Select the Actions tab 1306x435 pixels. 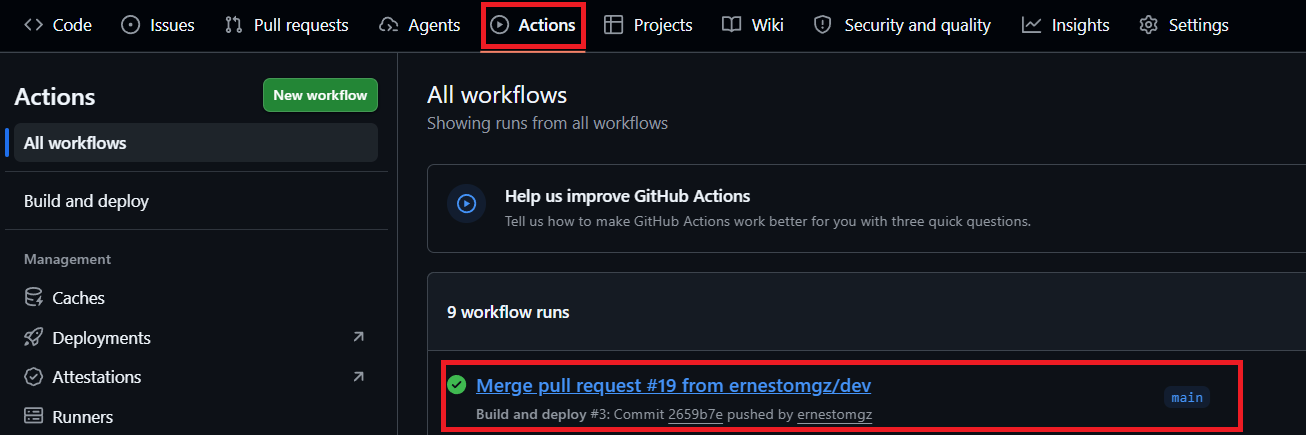coord(533,25)
